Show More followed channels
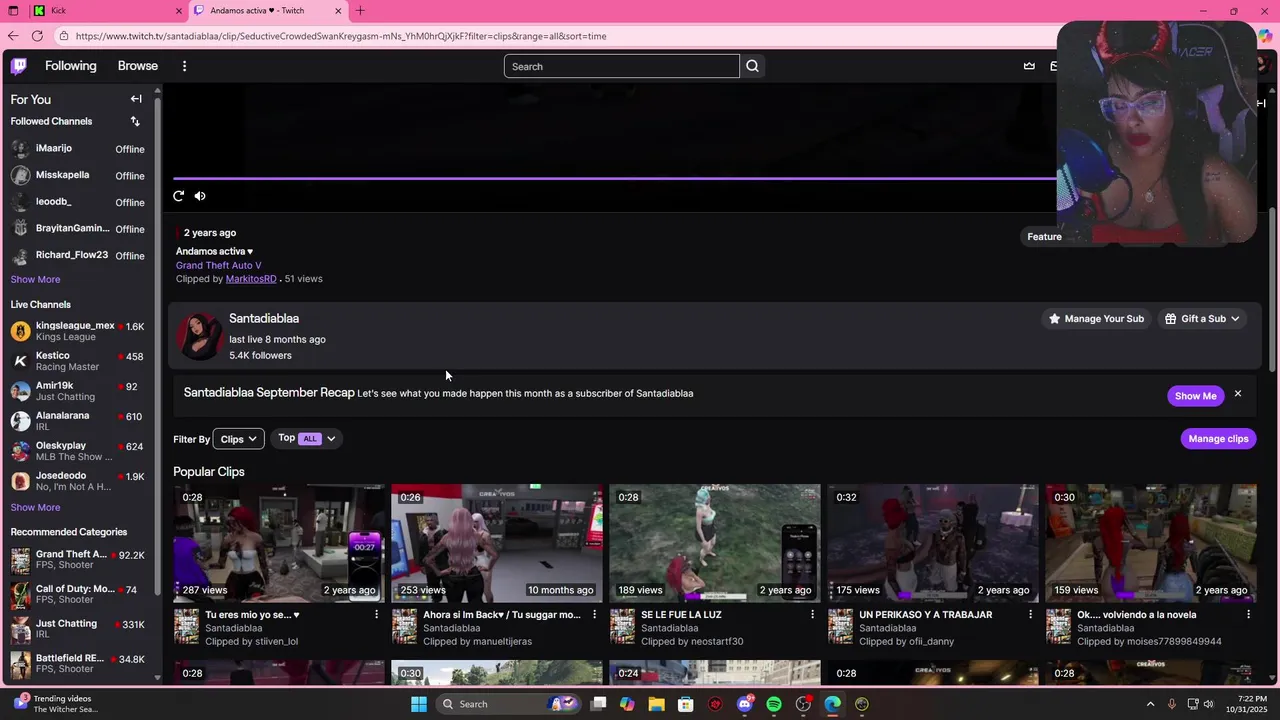 (36, 280)
